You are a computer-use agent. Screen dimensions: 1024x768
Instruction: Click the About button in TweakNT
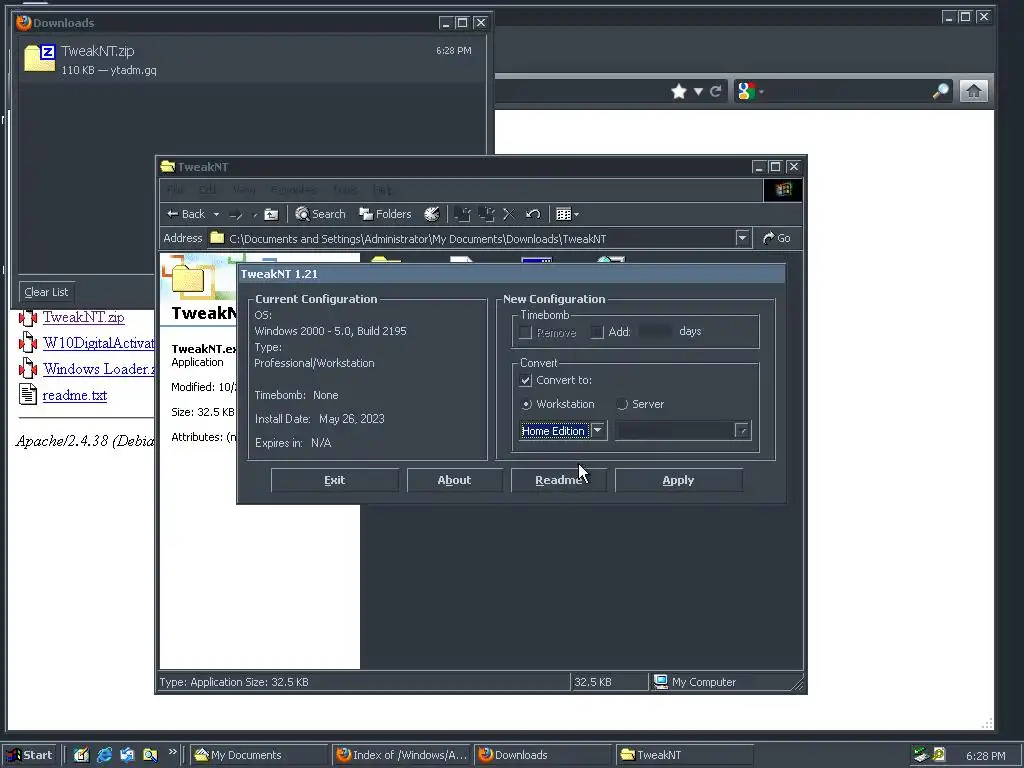[x=455, y=480]
